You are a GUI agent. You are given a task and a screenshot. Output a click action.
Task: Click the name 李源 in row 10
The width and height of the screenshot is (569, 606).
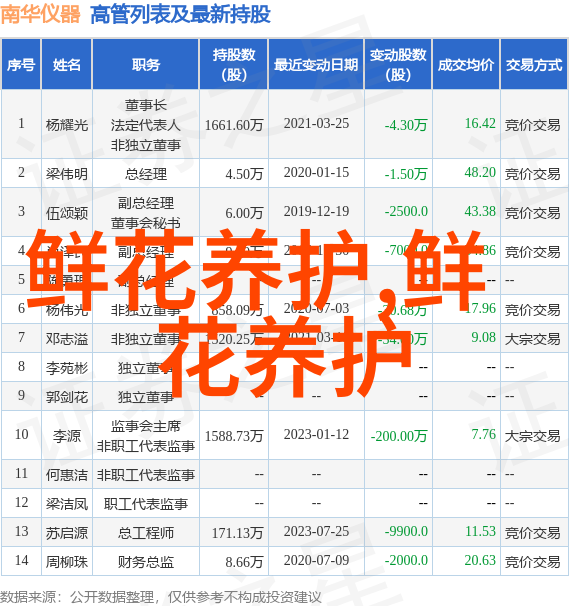[67, 436]
